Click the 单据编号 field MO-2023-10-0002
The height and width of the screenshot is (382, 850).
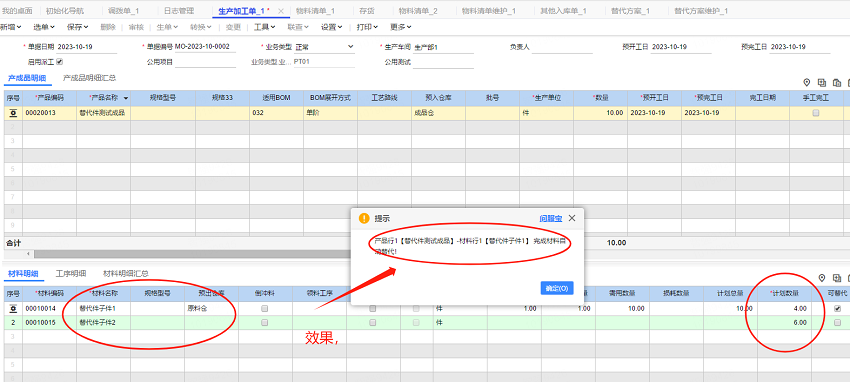205,47
